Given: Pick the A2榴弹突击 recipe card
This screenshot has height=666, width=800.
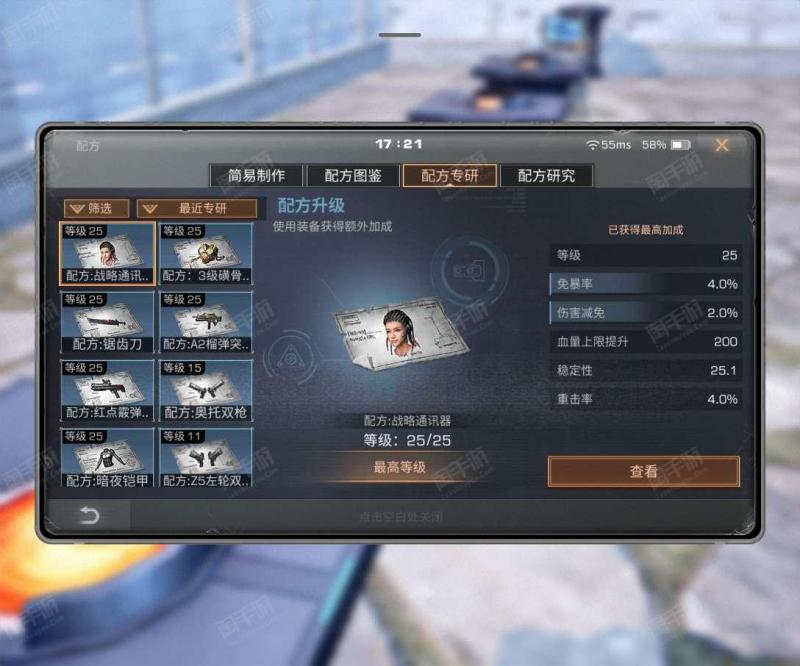Looking at the screenshot, I should click(206, 322).
